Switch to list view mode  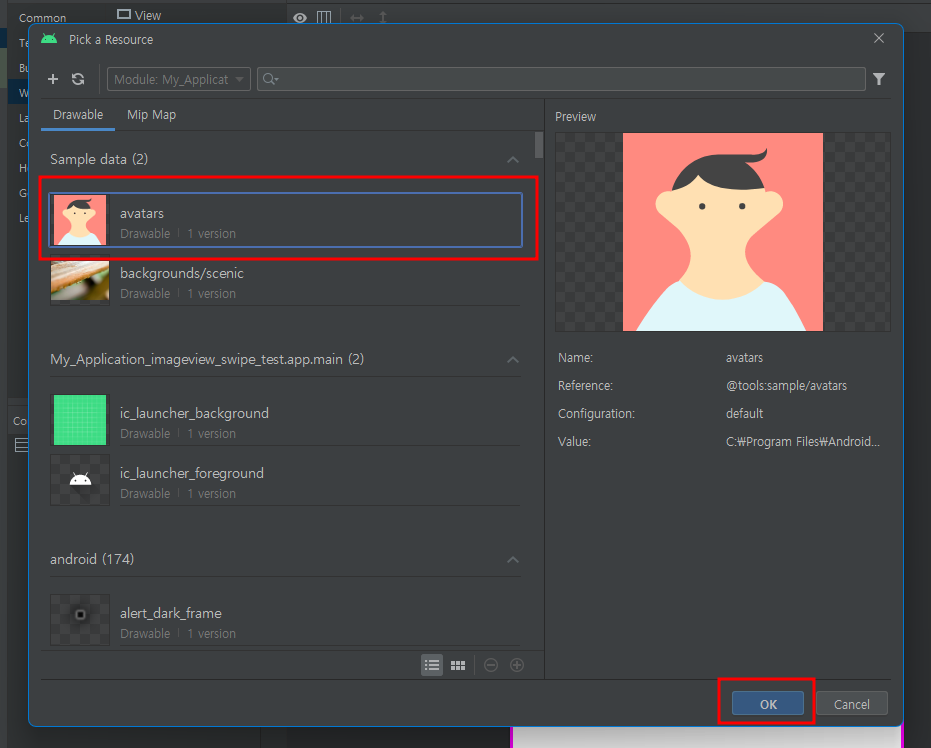pyautogui.click(x=432, y=665)
